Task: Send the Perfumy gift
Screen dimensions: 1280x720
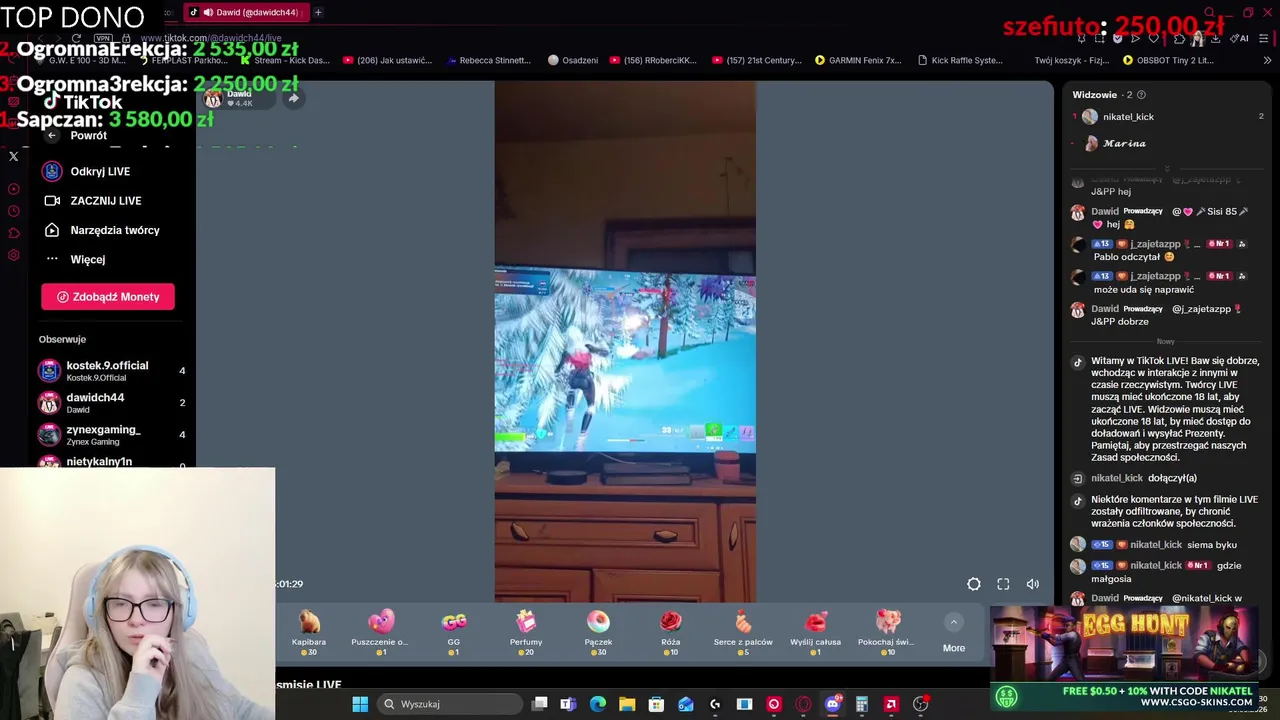Action: (526, 633)
